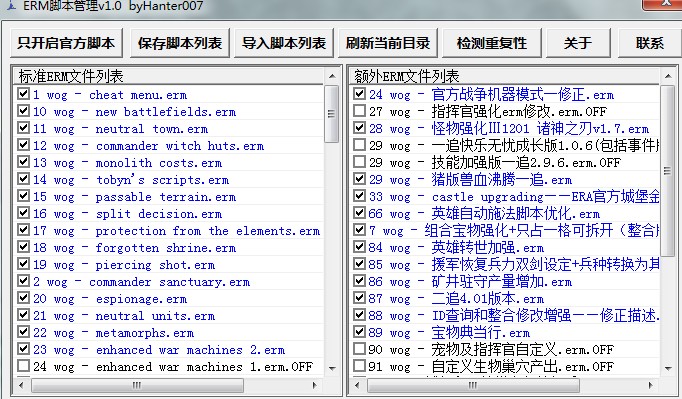682x399 pixels.
Task: Click up arrow of 额外ERM文件列表 scrollbar
Action: (x=668, y=76)
